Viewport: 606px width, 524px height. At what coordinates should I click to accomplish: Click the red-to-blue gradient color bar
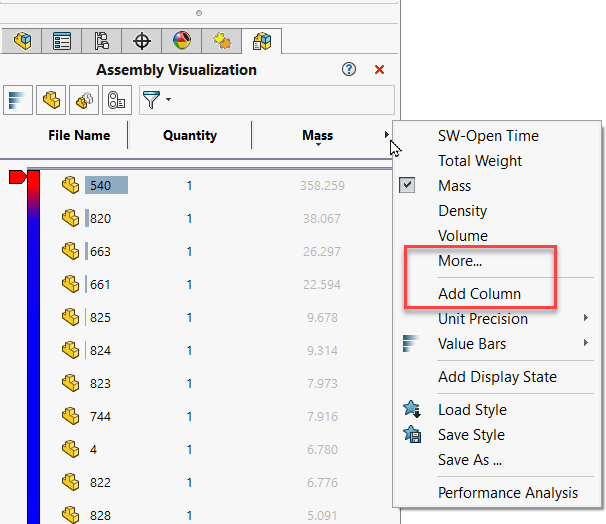pos(34,347)
